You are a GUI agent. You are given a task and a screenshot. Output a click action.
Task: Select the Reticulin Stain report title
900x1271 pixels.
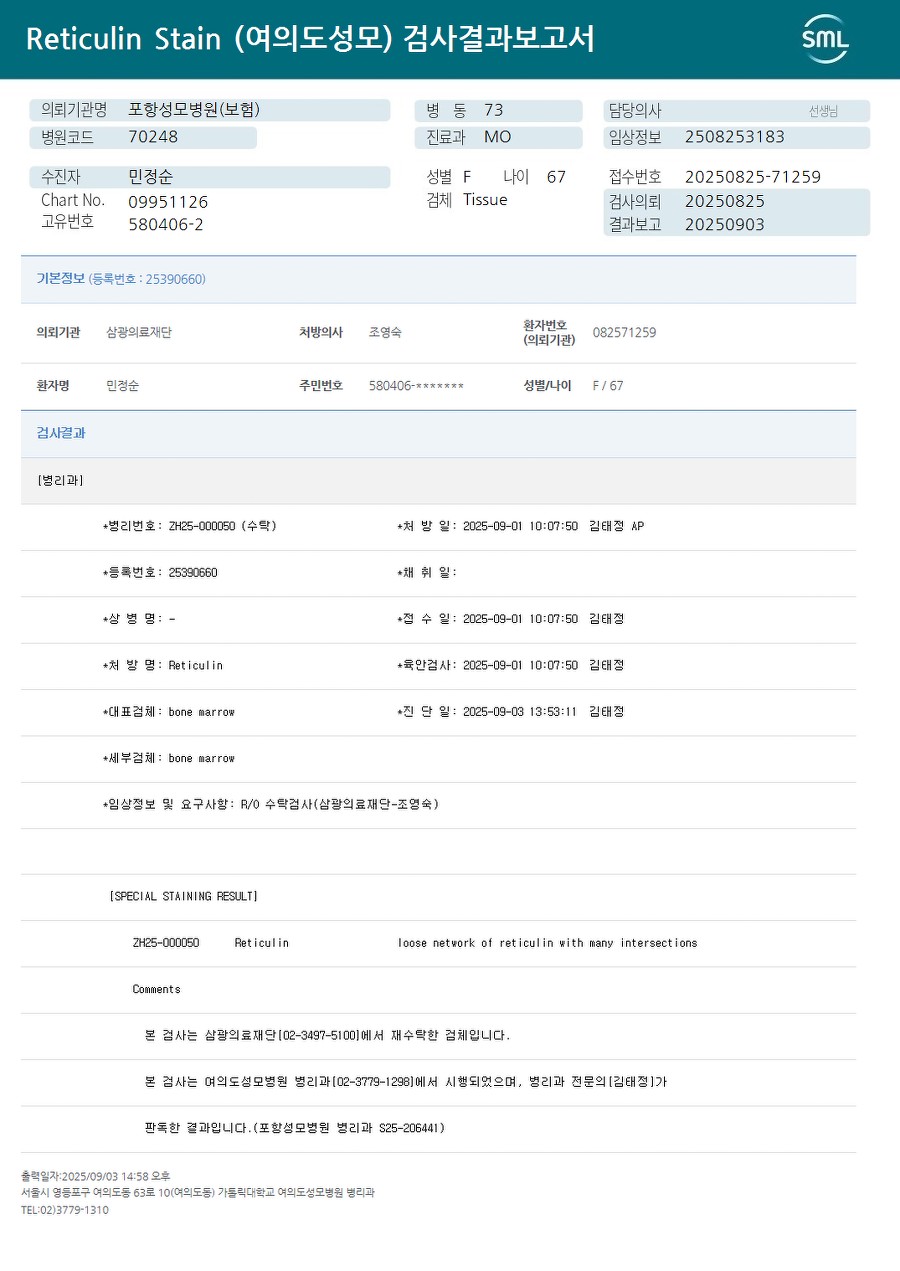click(310, 39)
